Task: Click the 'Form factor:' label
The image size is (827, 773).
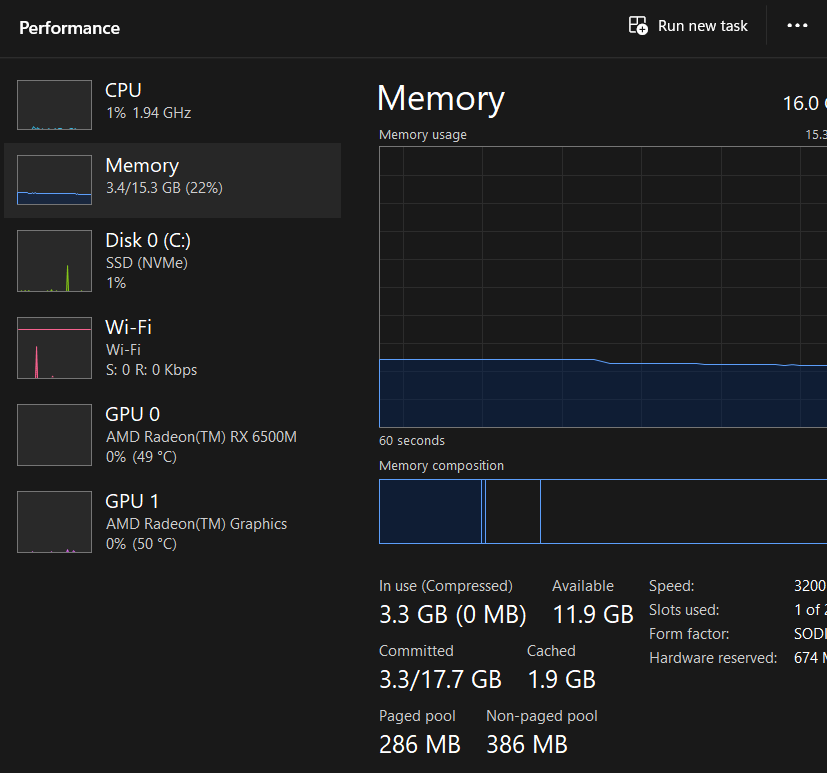Action: click(689, 634)
